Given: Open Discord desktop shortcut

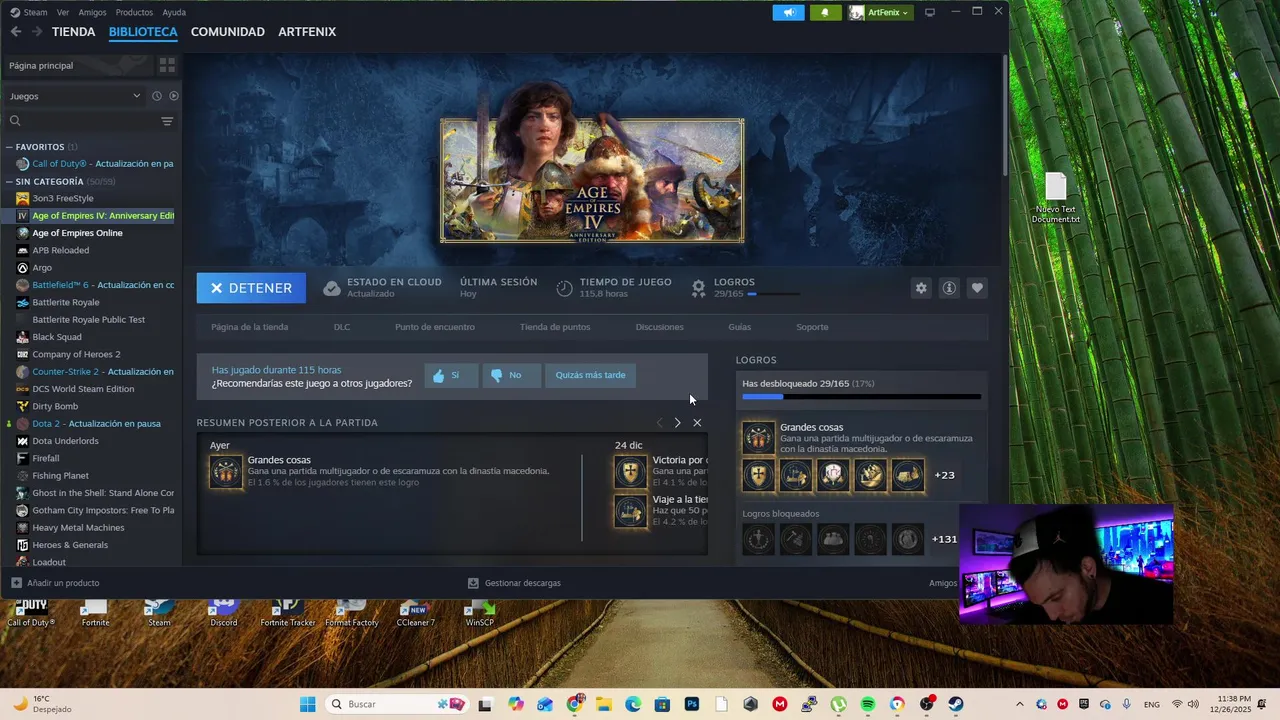Looking at the screenshot, I should pos(224,613).
